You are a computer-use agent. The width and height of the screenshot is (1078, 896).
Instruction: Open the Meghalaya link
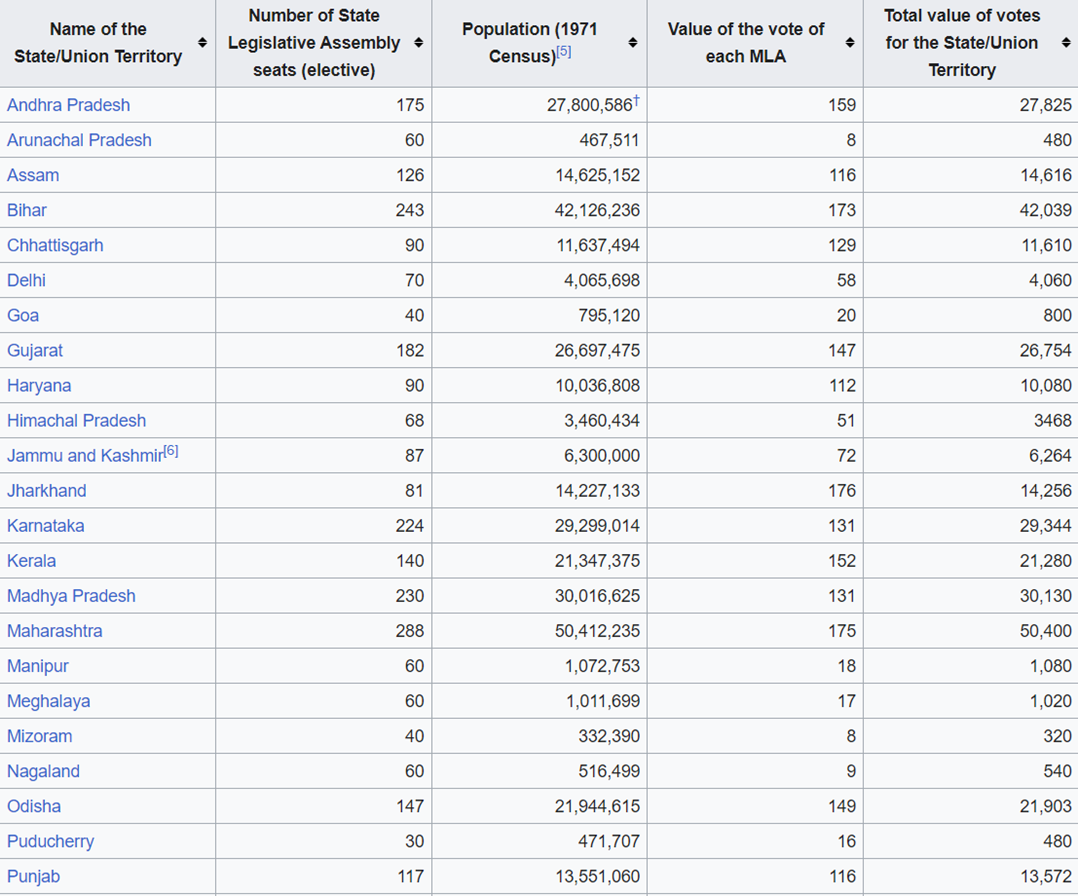coord(48,701)
